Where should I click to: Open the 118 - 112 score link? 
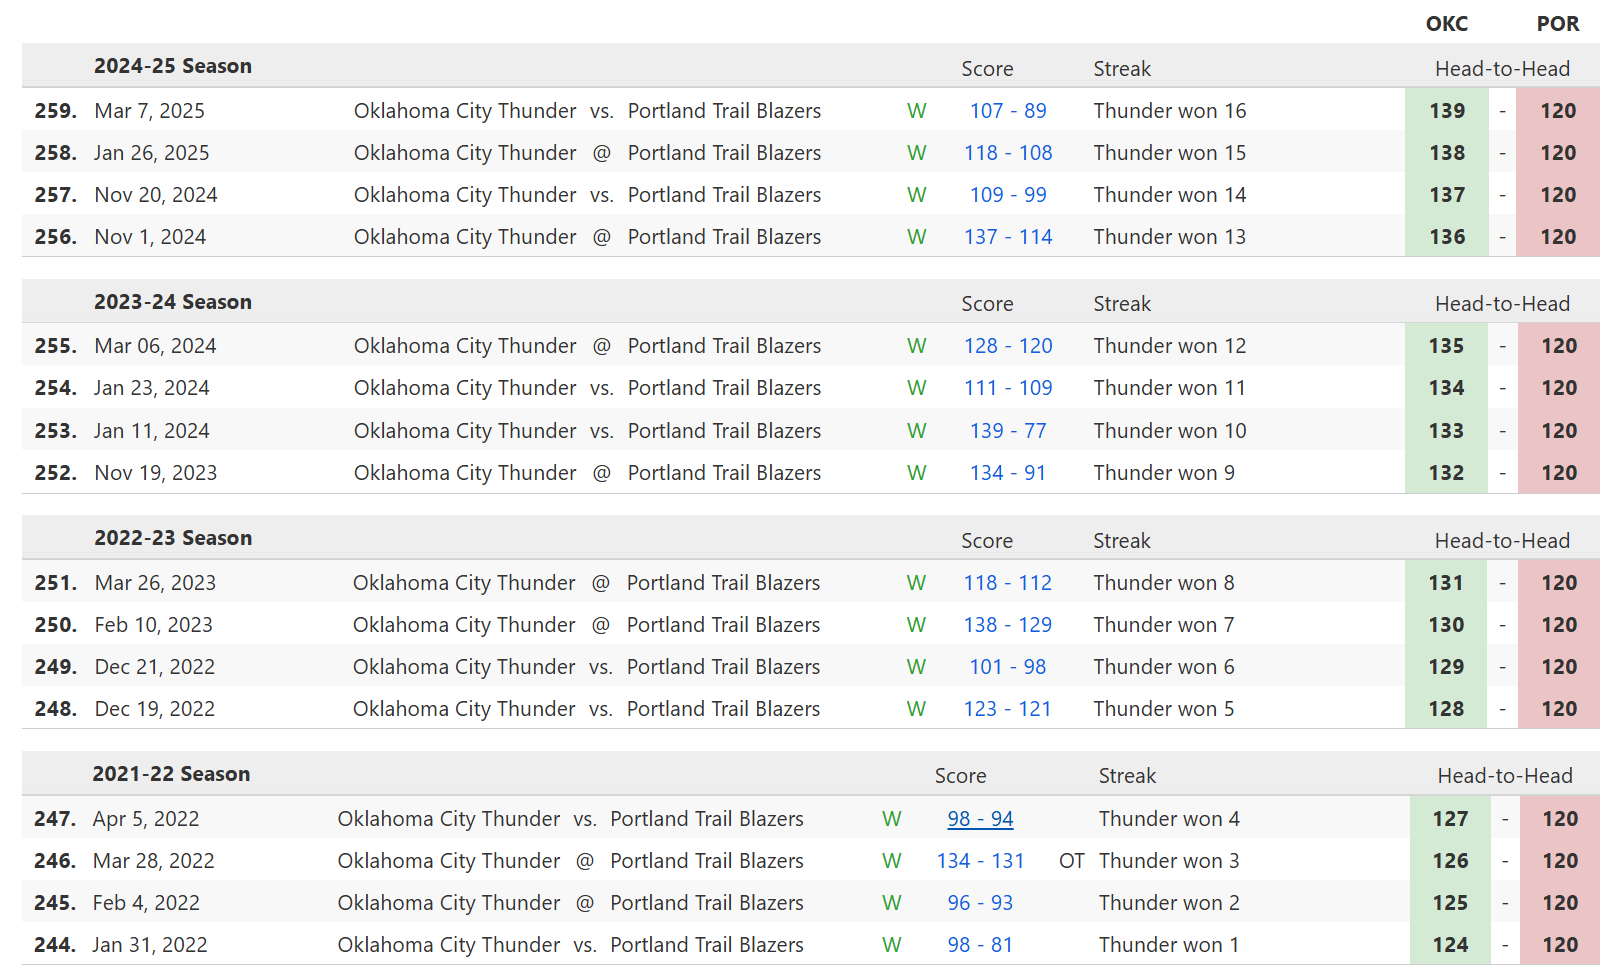(1008, 583)
